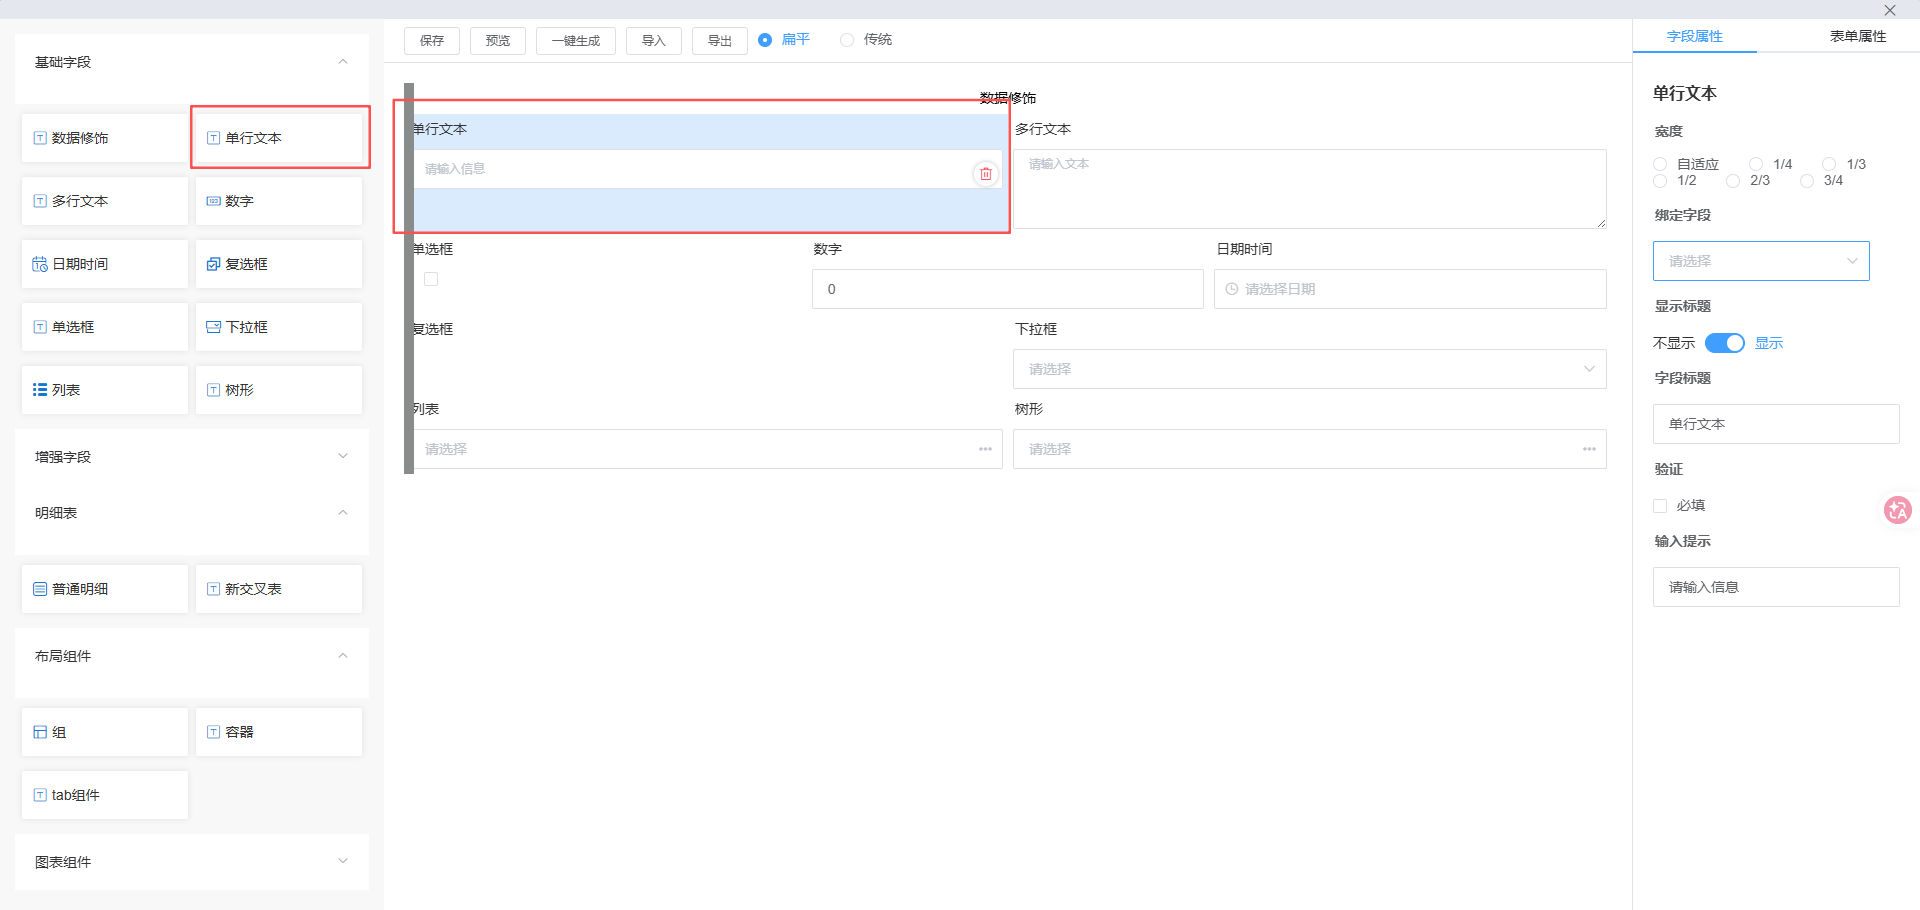Switch to the 字段属性 tab
The height and width of the screenshot is (910, 1920).
click(x=1694, y=36)
